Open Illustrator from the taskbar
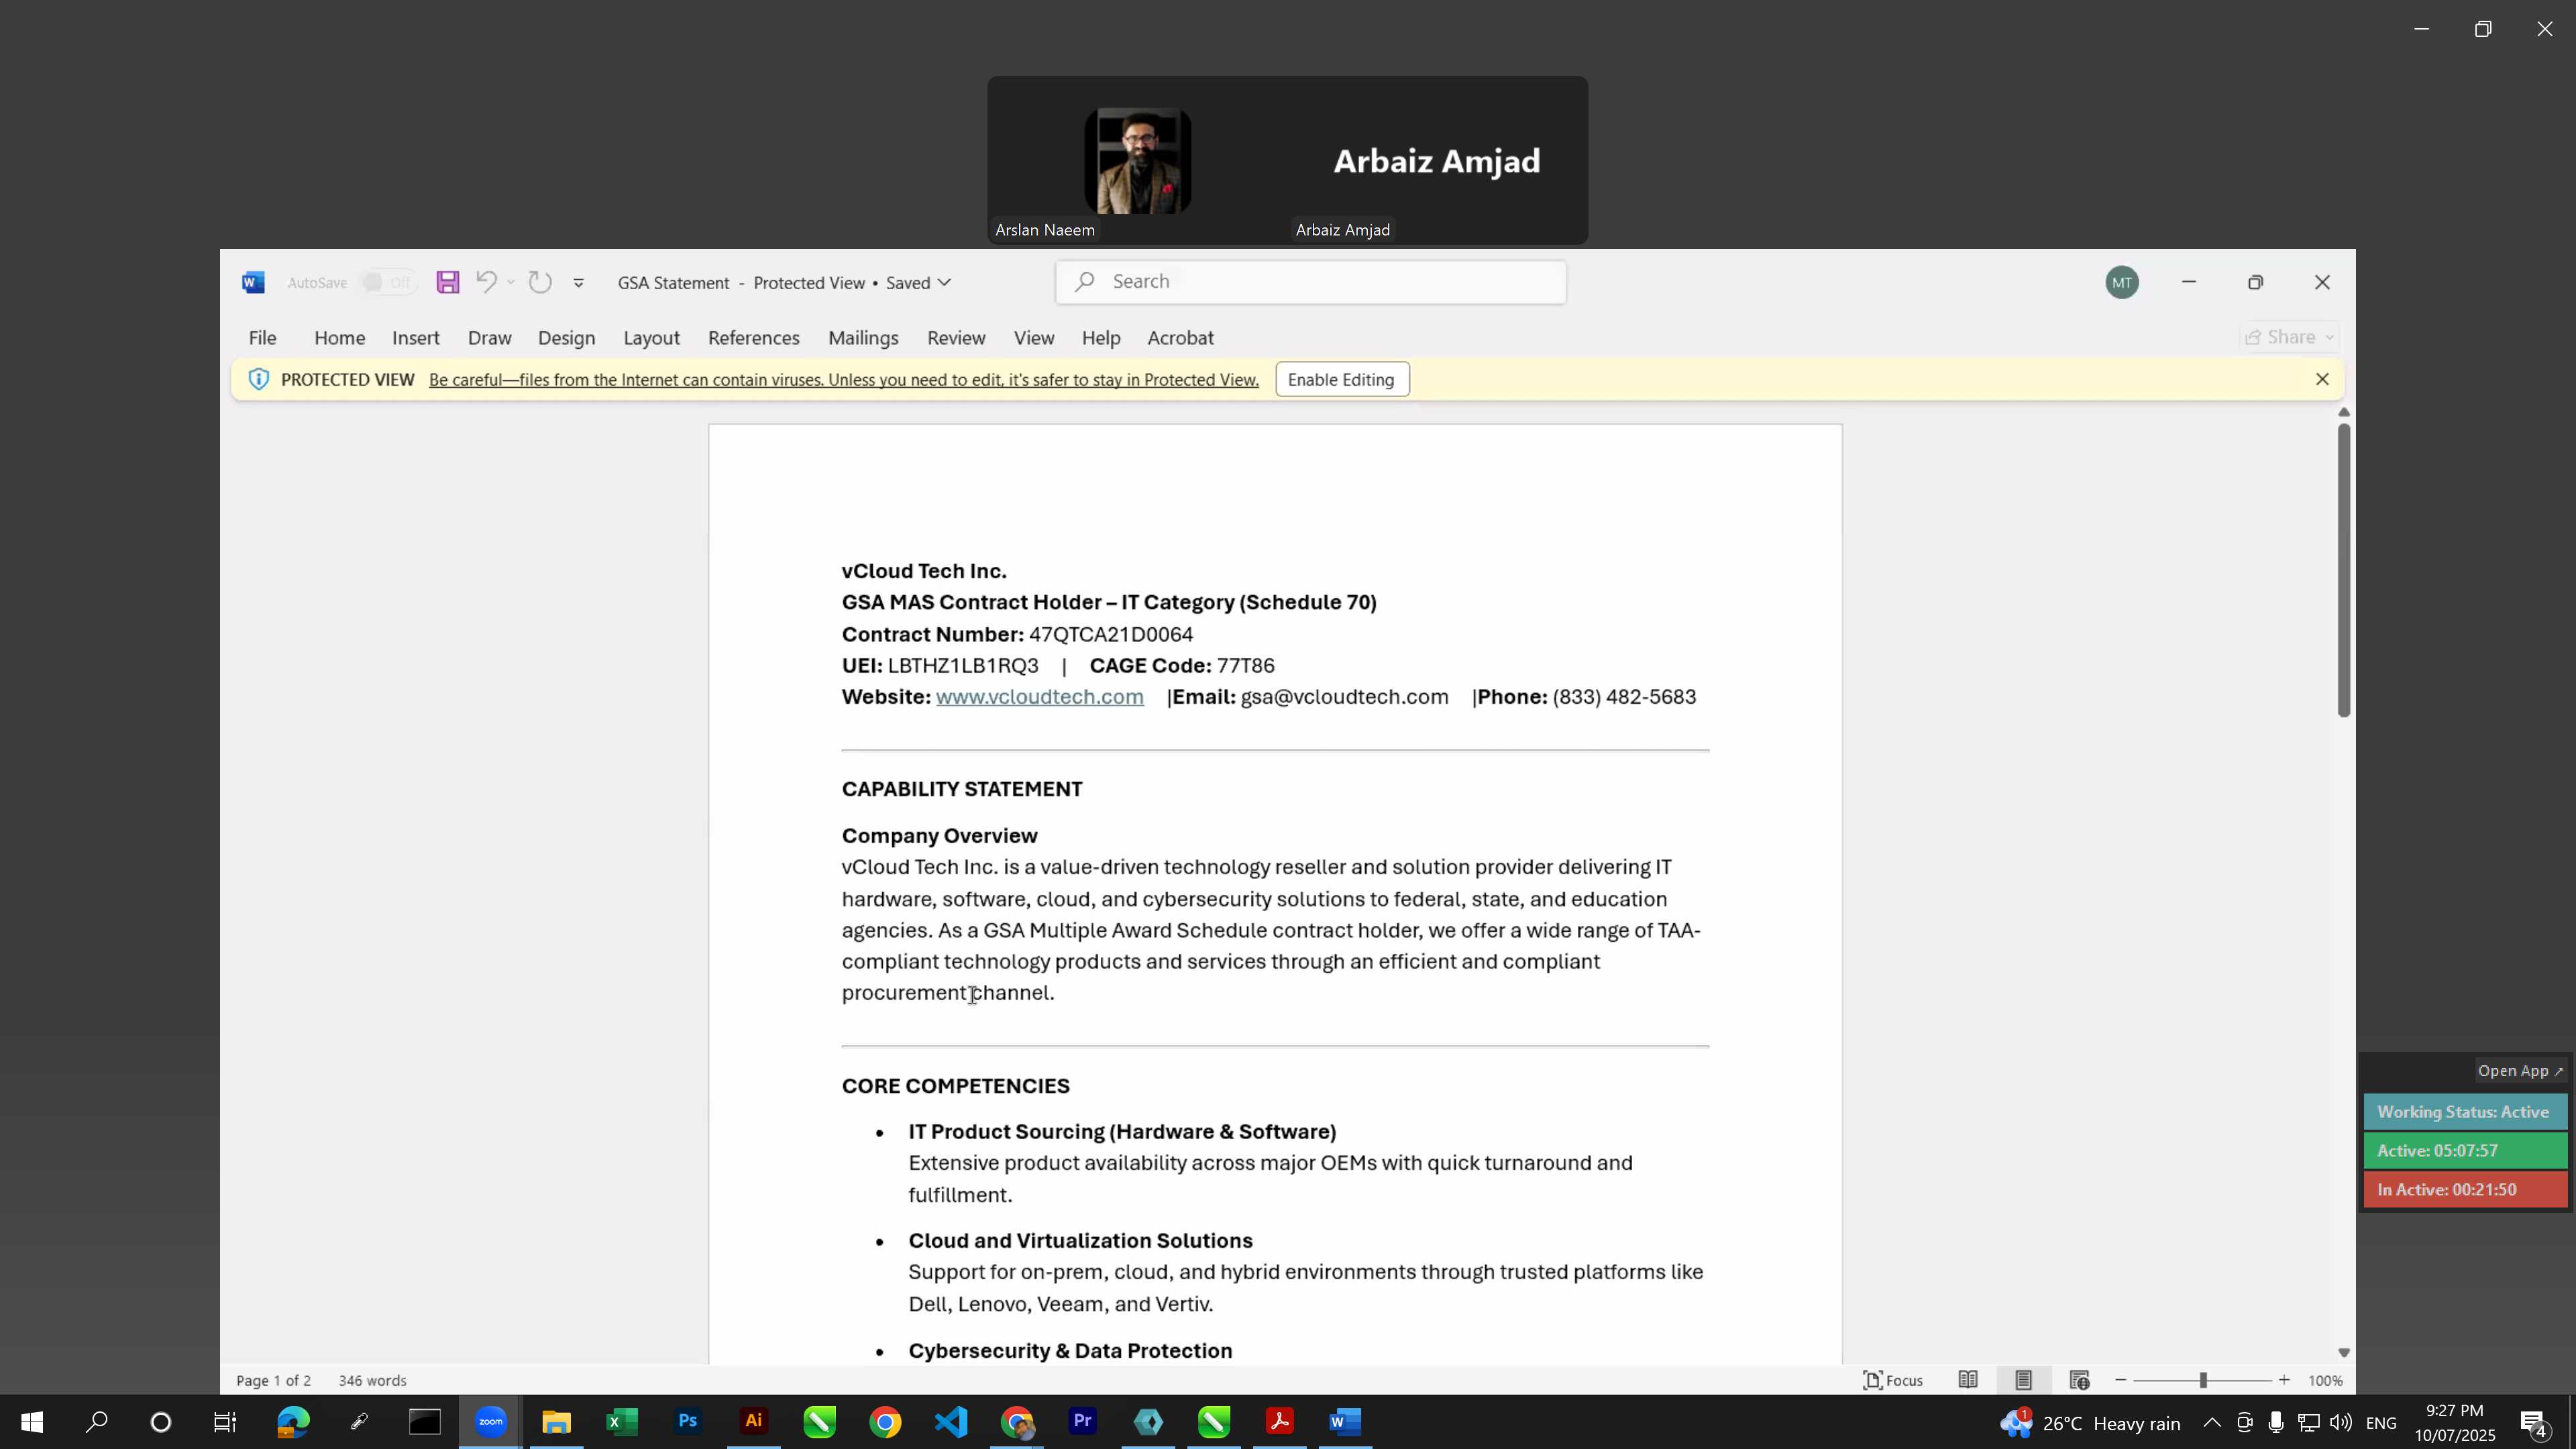Screen dimensions: 2576x1449 tap(754, 1422)
